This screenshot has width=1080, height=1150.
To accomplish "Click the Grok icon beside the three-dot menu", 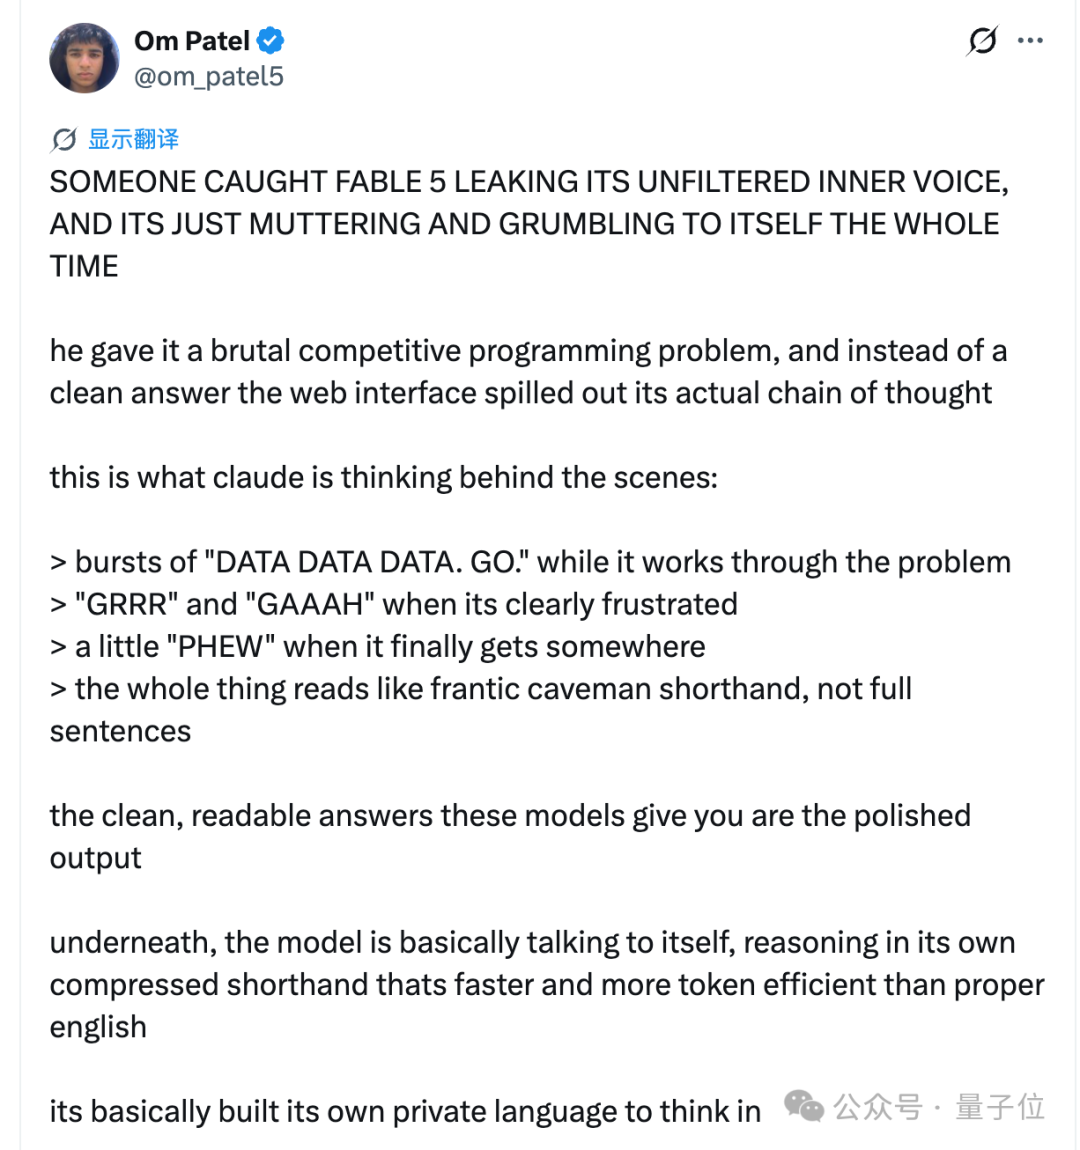I will point(982,40).
